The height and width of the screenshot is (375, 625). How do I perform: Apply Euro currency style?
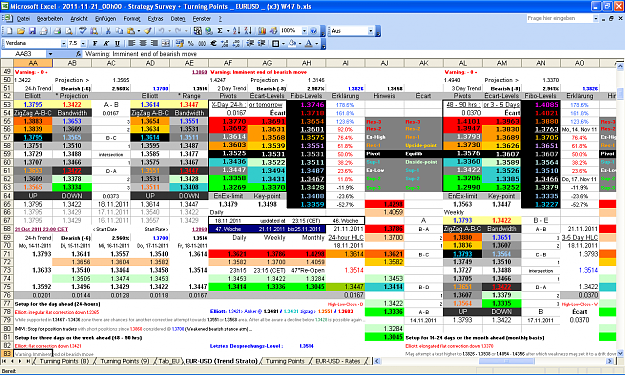click(213, 43)
